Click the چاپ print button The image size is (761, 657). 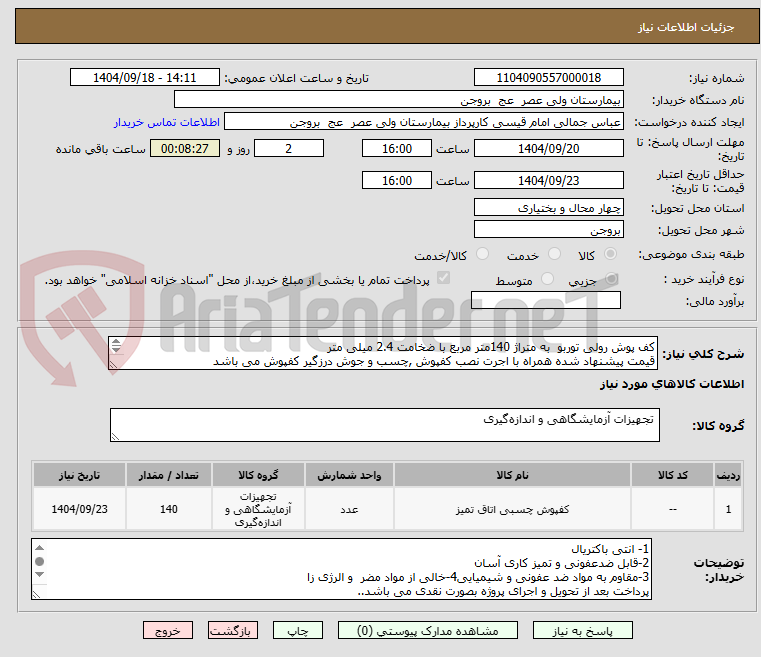click(x=298, y=630)
